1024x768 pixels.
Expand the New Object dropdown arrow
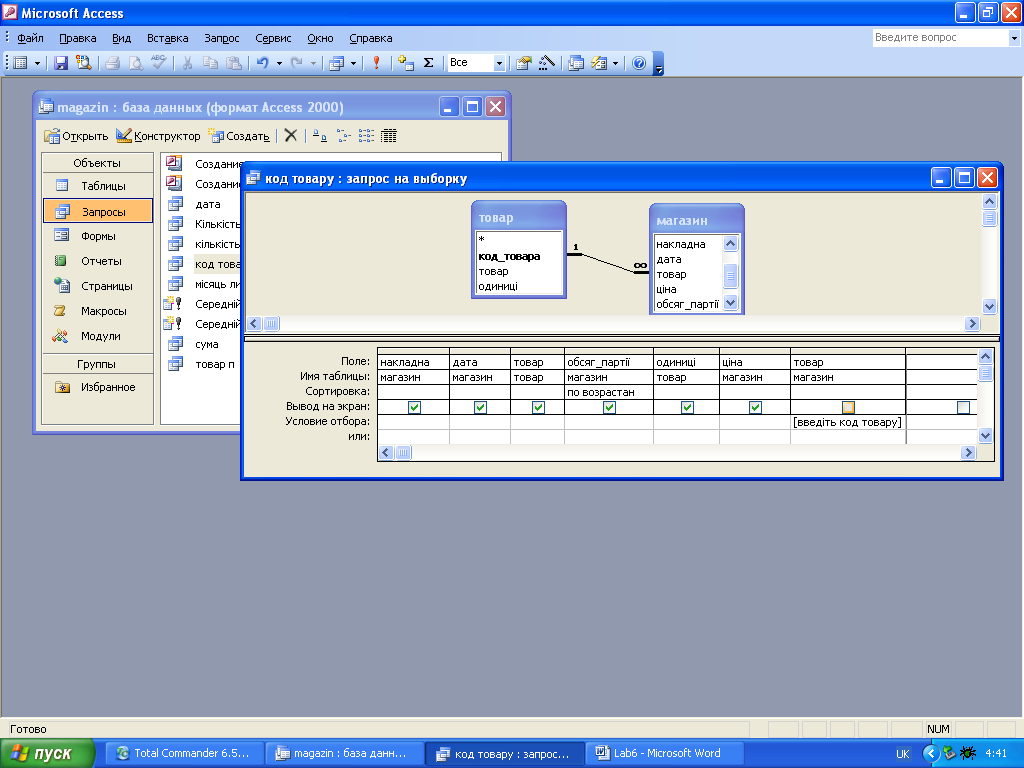(x=615, y=63)
